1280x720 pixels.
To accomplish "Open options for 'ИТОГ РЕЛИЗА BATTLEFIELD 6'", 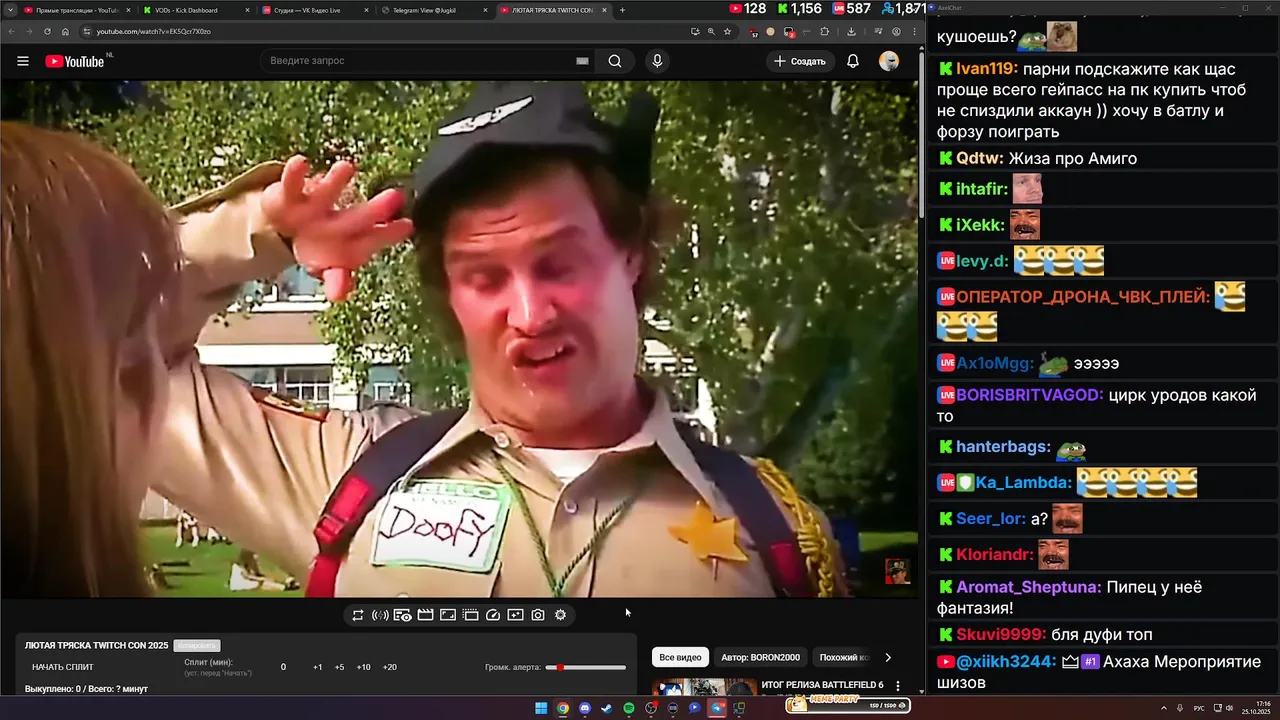I will [x=898, y=686].
